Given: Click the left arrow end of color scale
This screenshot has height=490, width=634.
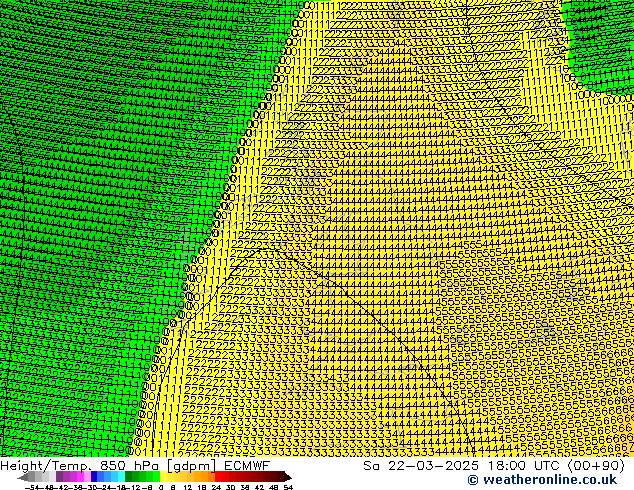Looking at the screenshot, I should click(22, 477).
